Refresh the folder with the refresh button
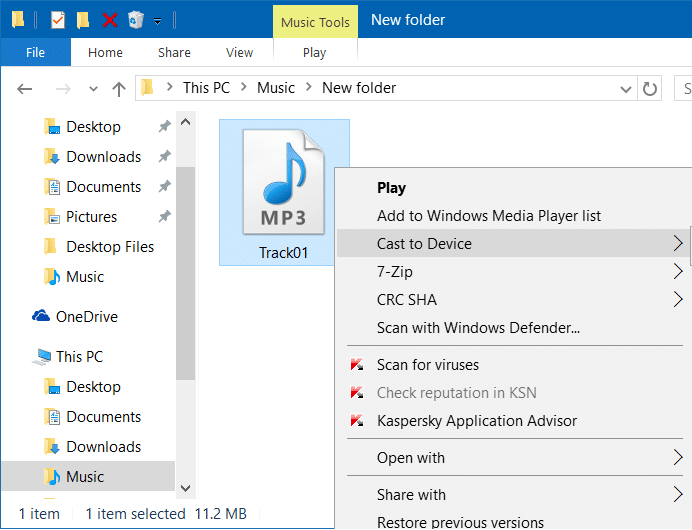 pos(649,89)
